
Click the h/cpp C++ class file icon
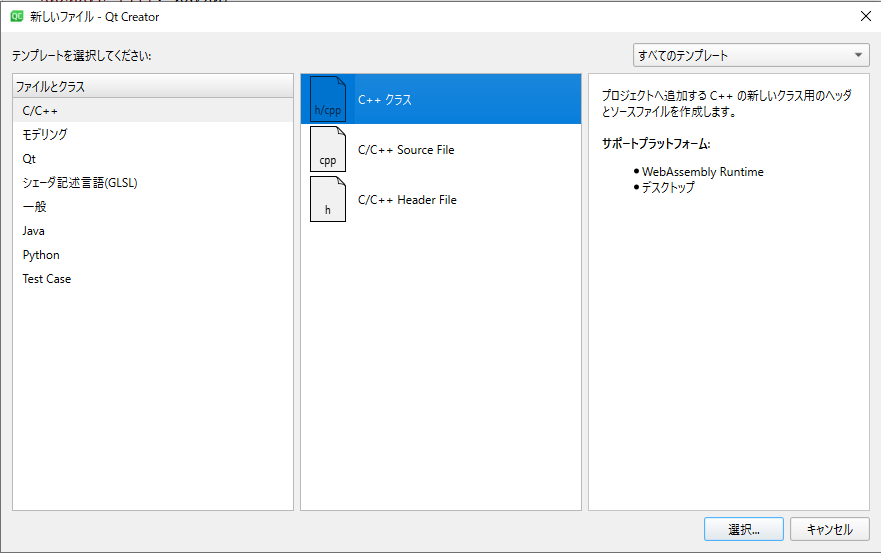(x=328, y=100)
